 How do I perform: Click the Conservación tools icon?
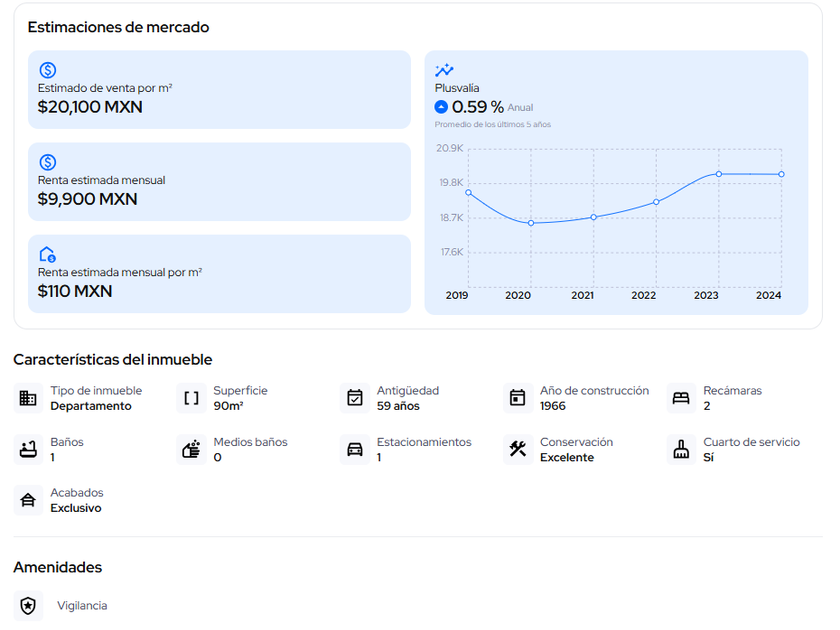(x=517, y=449)
